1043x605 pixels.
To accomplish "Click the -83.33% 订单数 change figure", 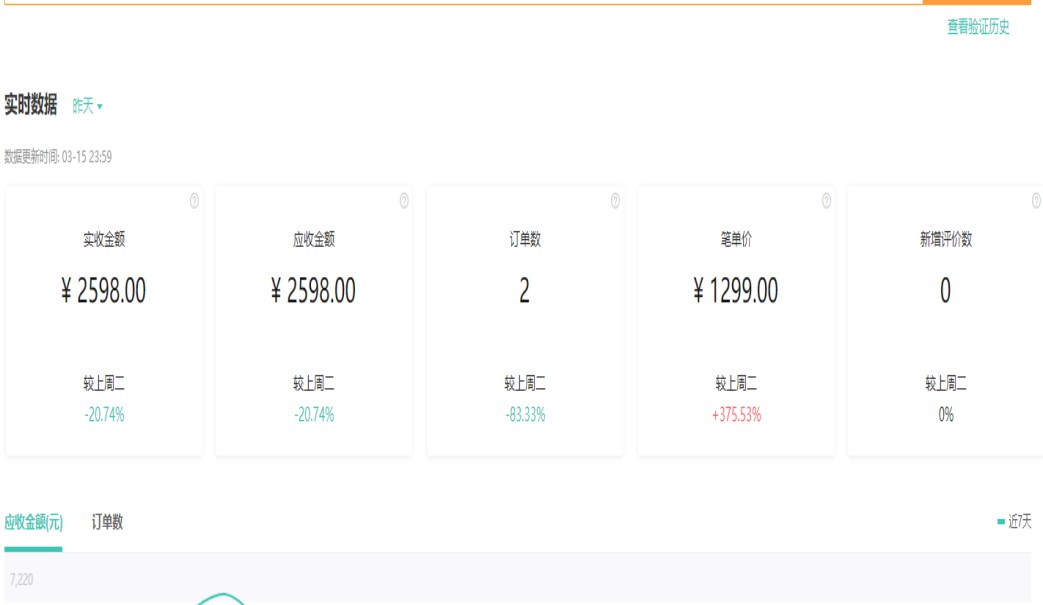I will click(525, 415).
